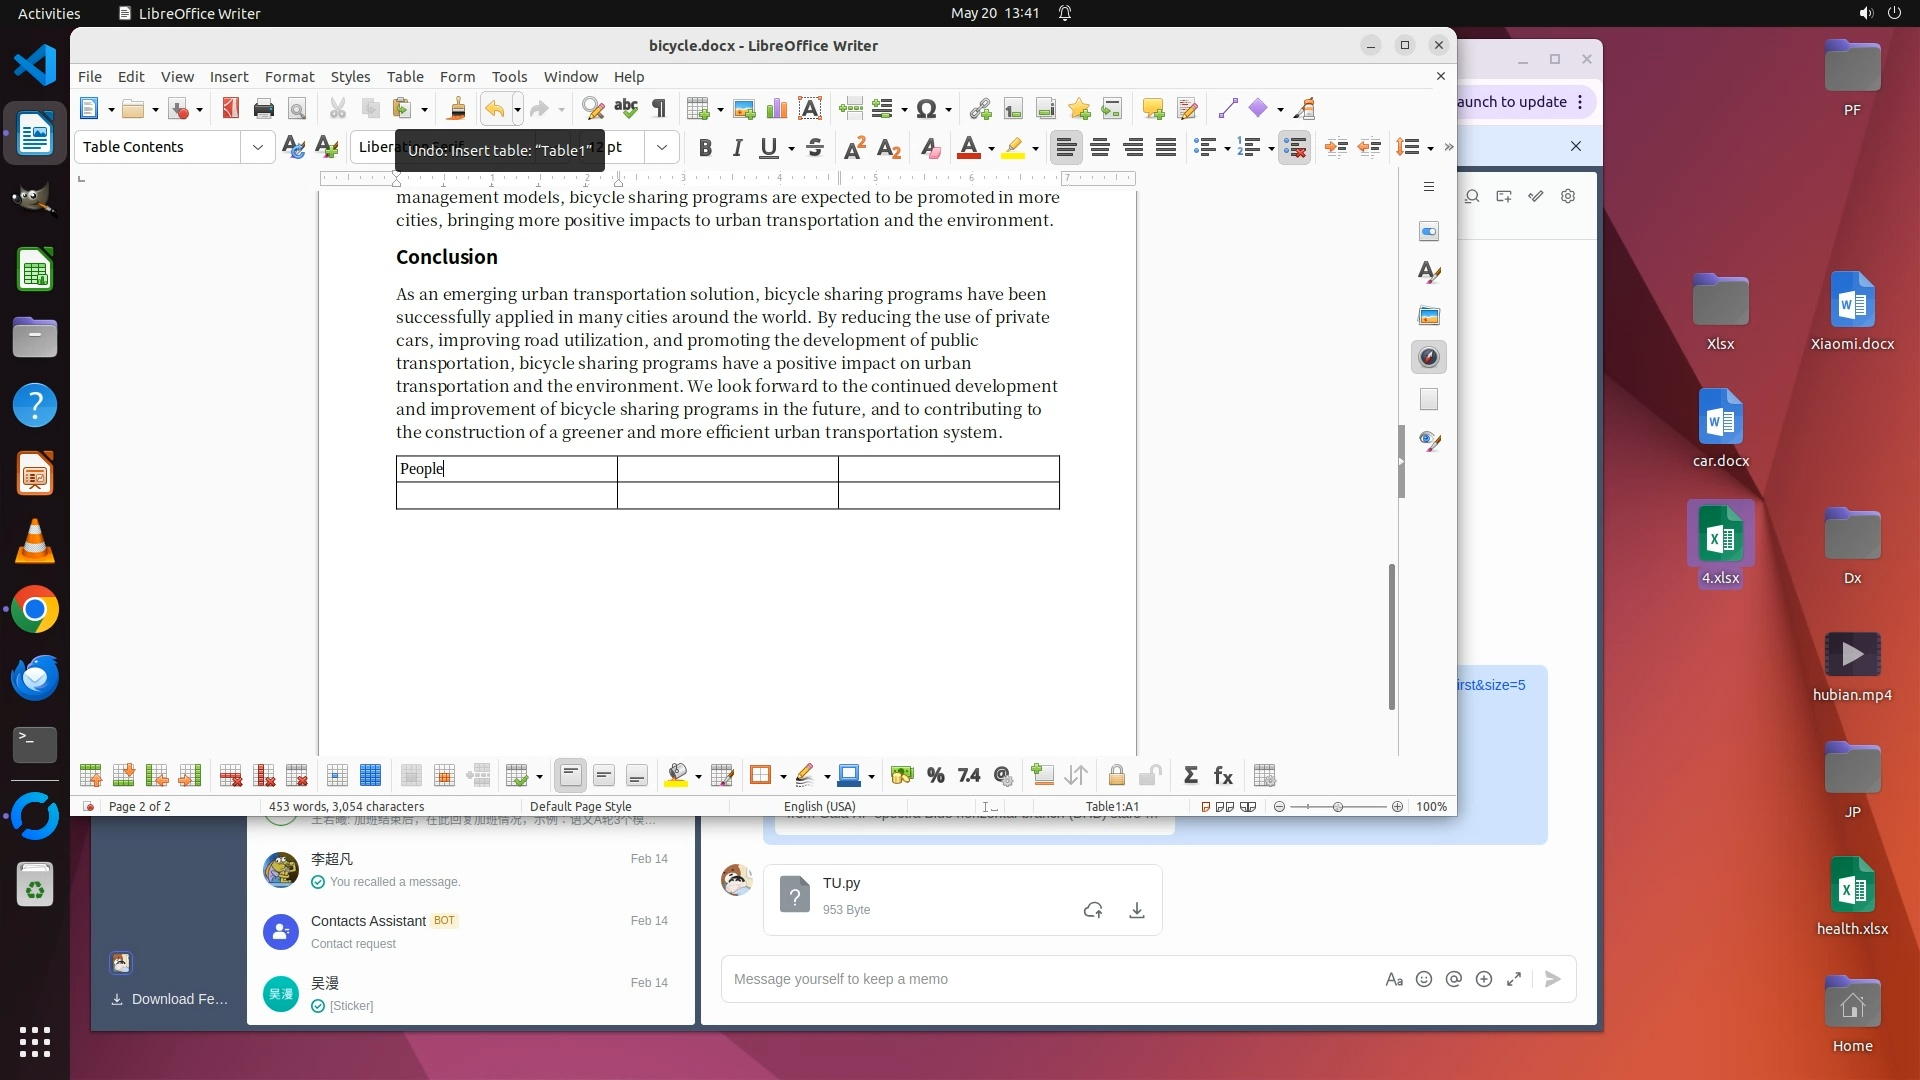Click the Insert Chart icon

click(x=777, y=109)
